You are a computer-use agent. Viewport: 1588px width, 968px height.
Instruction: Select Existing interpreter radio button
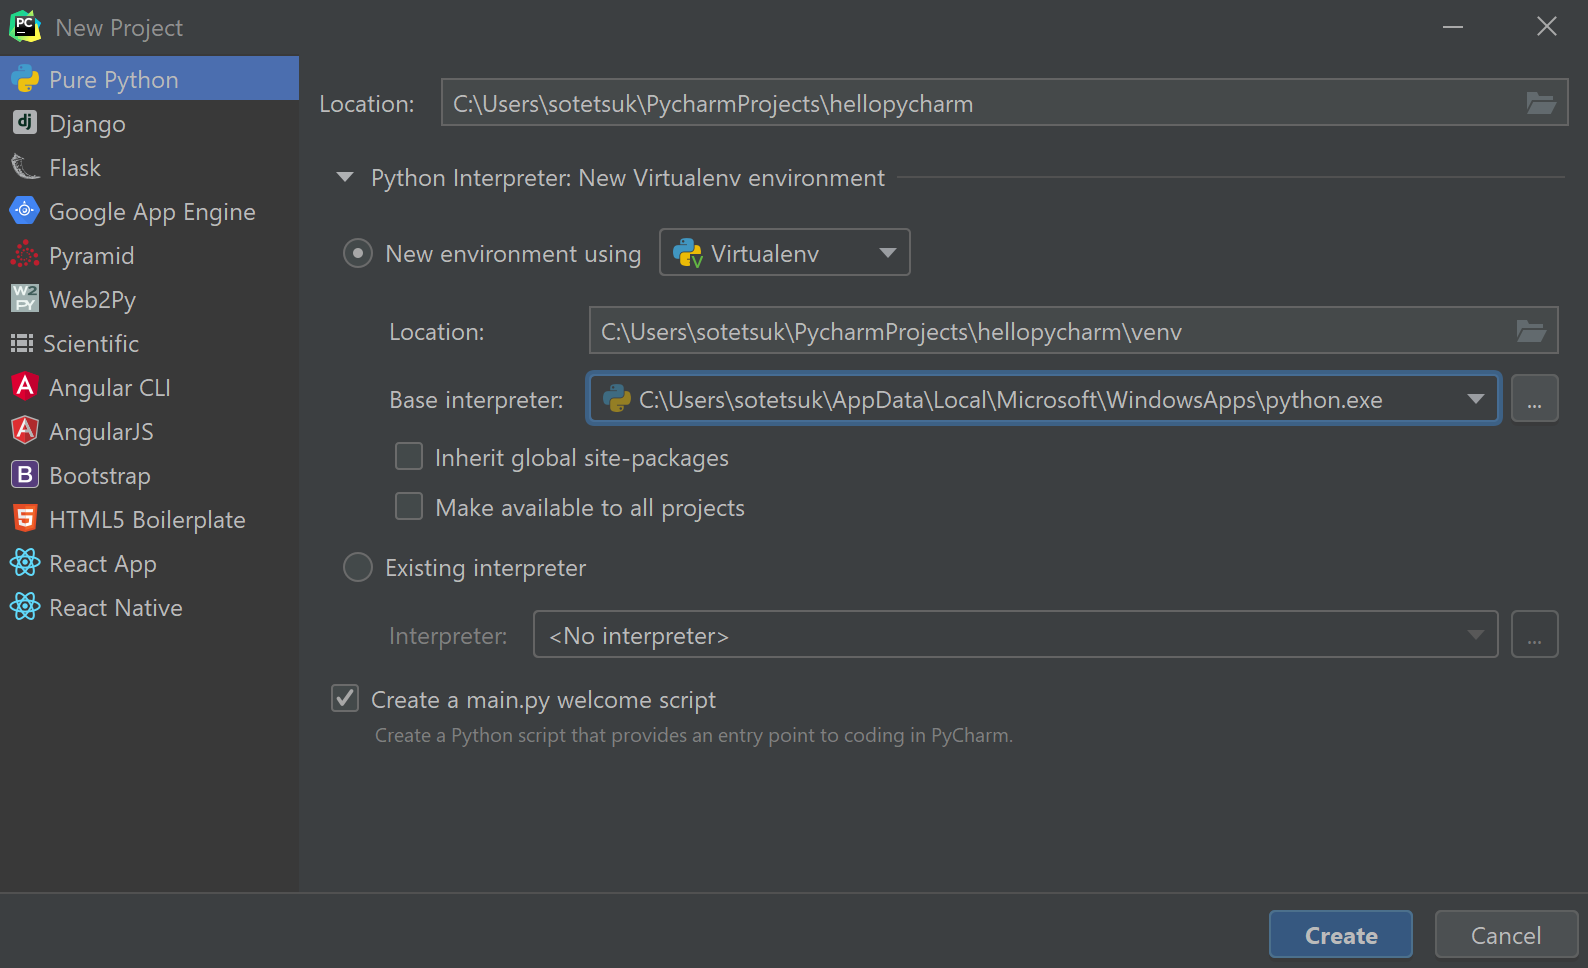(x=358, y=567)
